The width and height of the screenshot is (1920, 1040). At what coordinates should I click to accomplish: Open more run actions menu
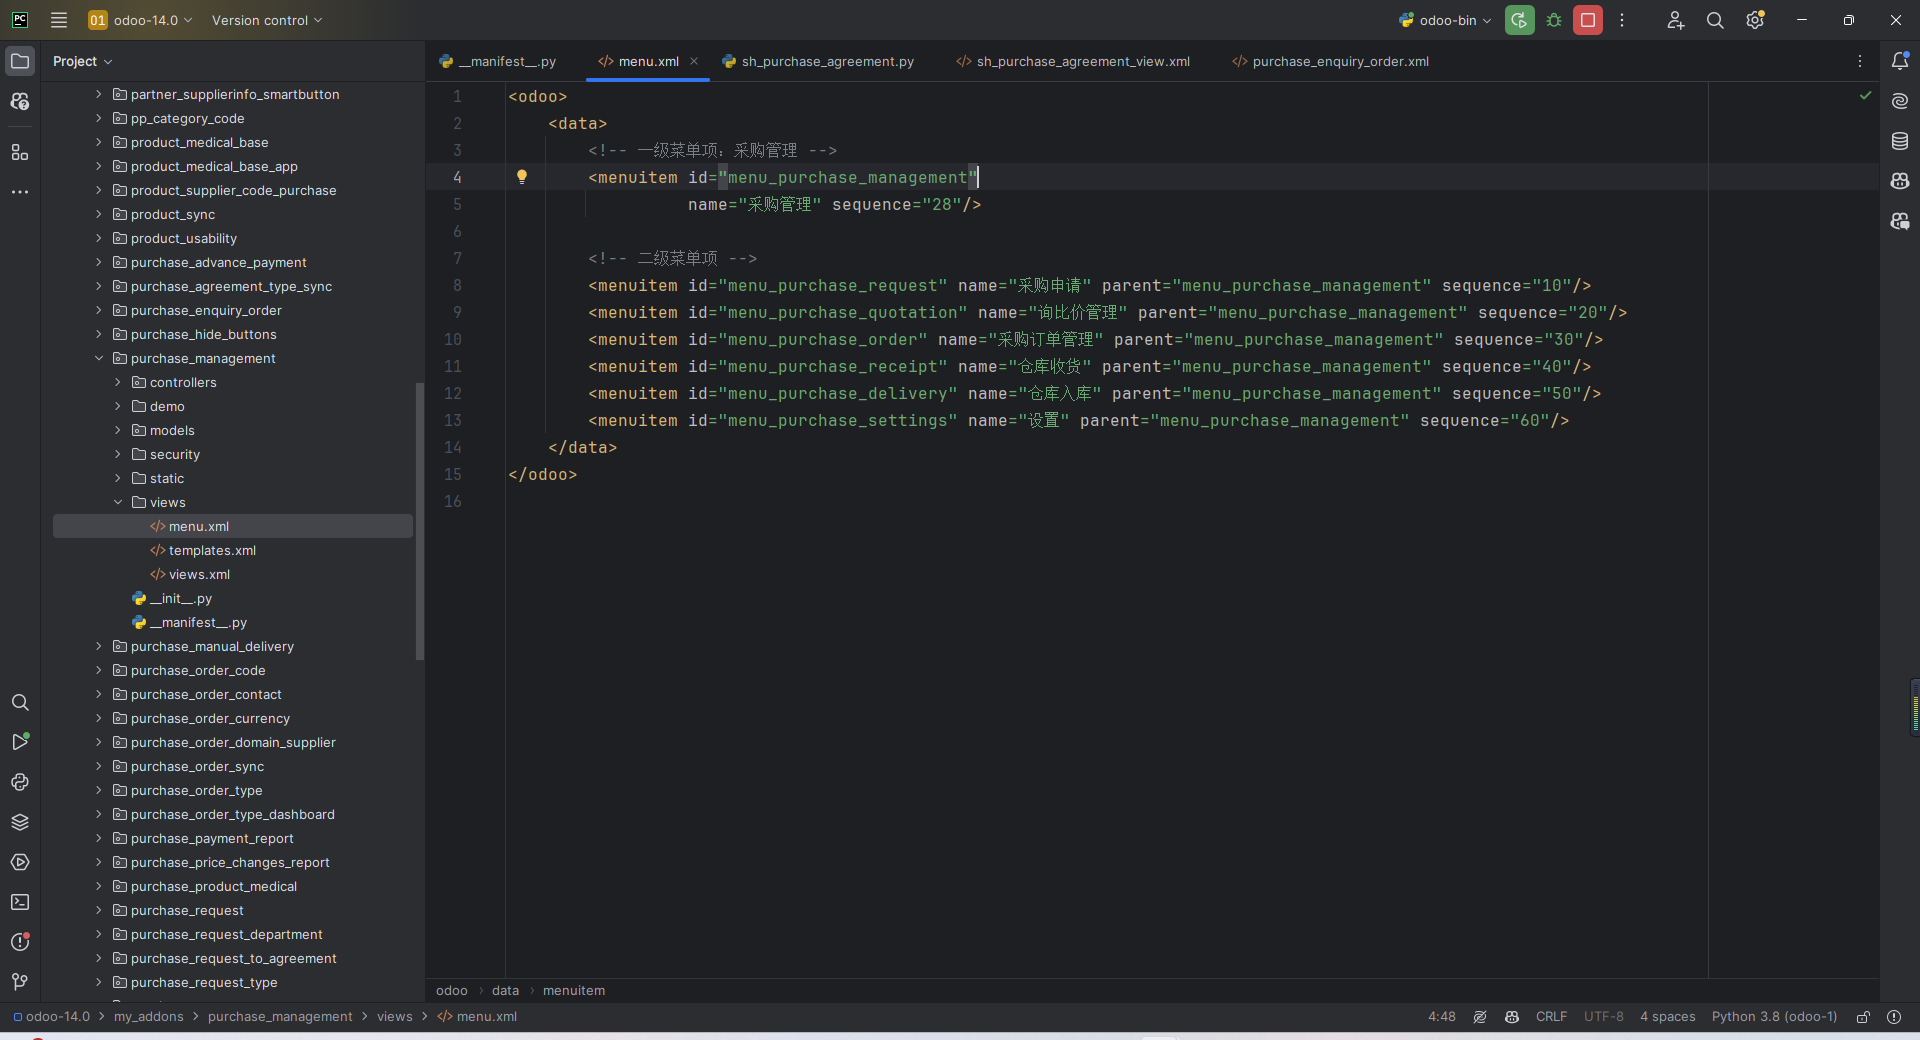point(1622,20)
